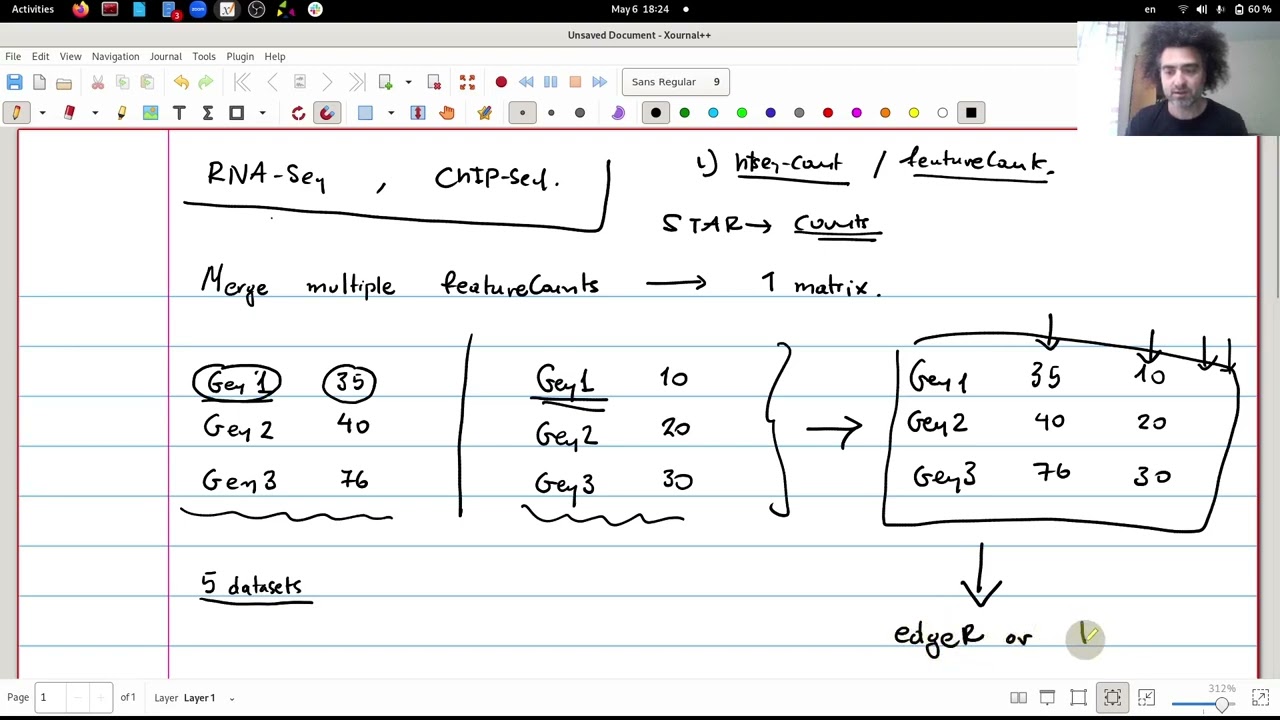Open the insert page options dropdown
The height and width of the screenshot is (720, 1280).
click(408, 82)
